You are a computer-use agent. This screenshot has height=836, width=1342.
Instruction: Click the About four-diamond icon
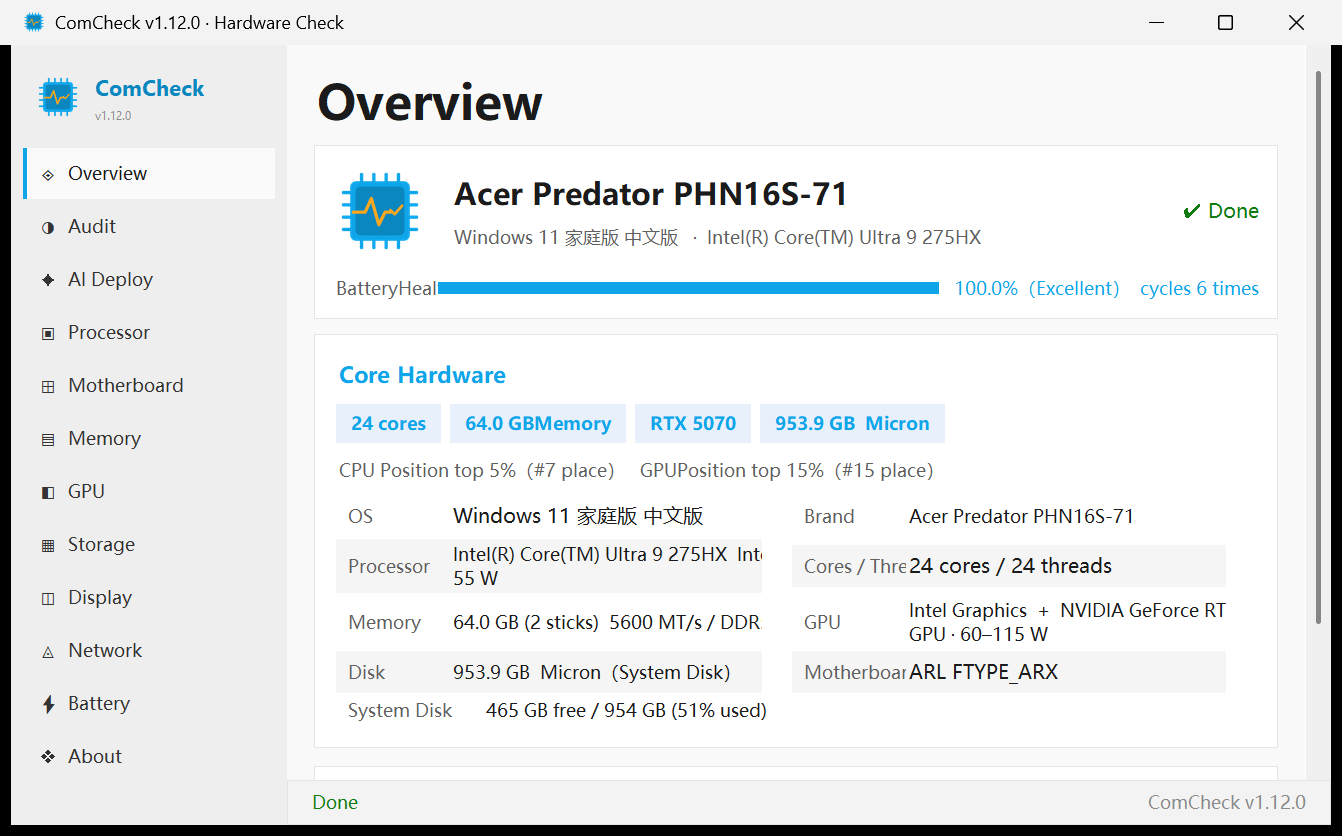[x=48, y=757]
